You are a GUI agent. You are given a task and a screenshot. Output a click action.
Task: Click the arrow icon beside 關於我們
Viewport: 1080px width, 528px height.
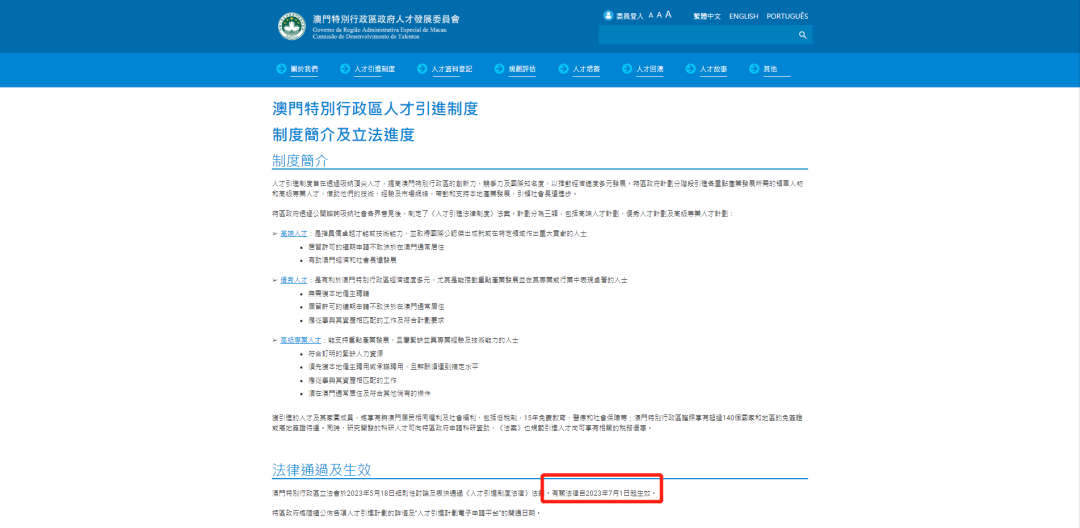click(x=281, y=69)
